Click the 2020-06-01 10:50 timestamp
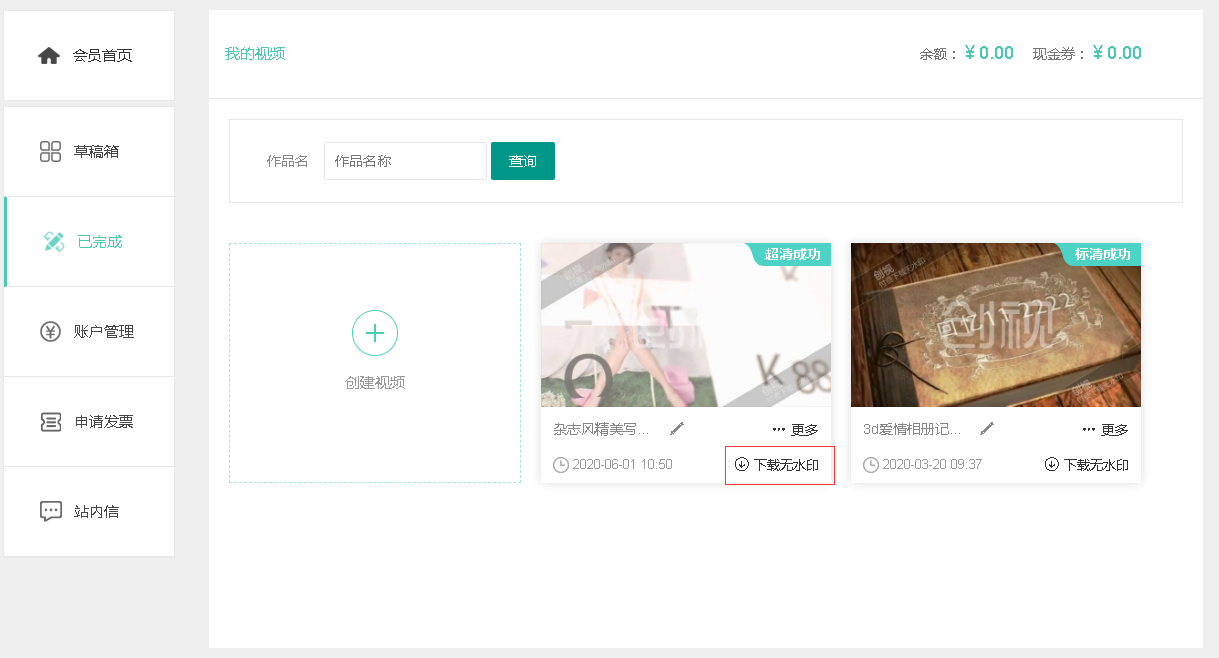This screenshot has width=1219, height=658. click(622, 465)
